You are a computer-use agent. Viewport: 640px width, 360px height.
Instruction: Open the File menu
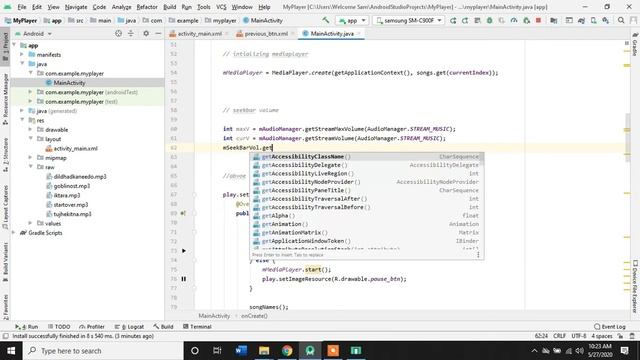pyautogui.click(x=22, y=7)
